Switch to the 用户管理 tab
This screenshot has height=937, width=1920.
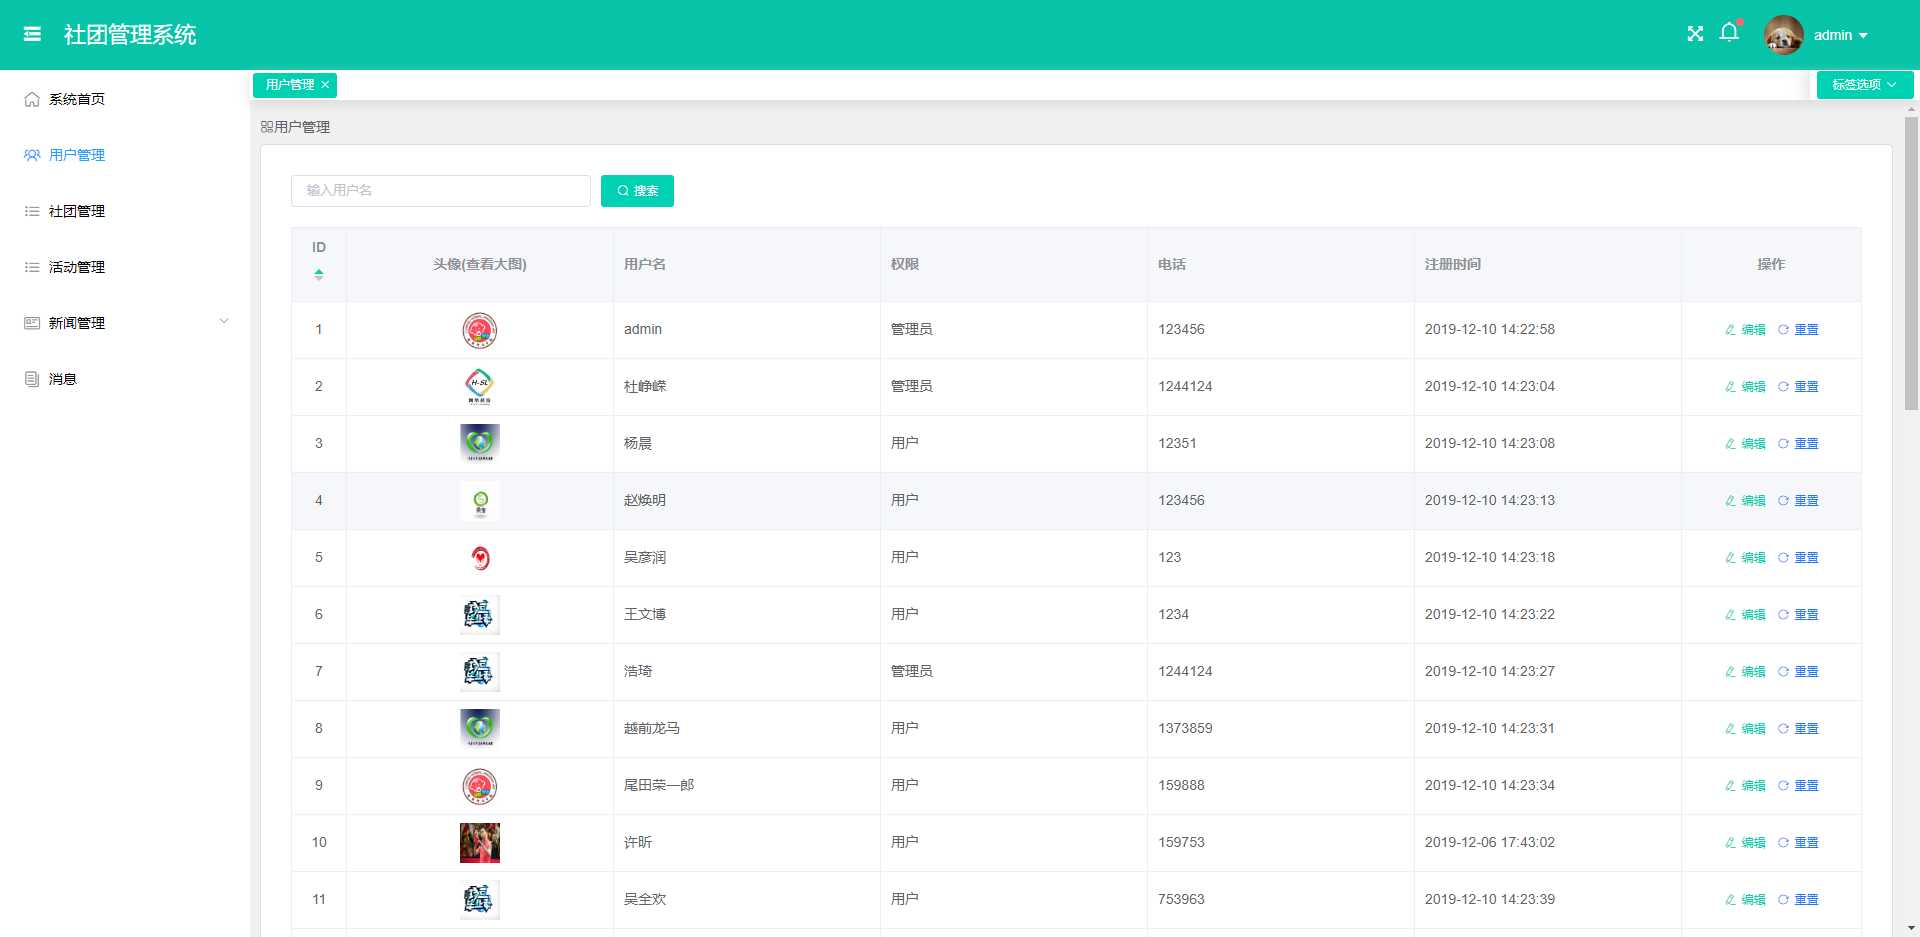pyautogui.click(x=290, y=85)
